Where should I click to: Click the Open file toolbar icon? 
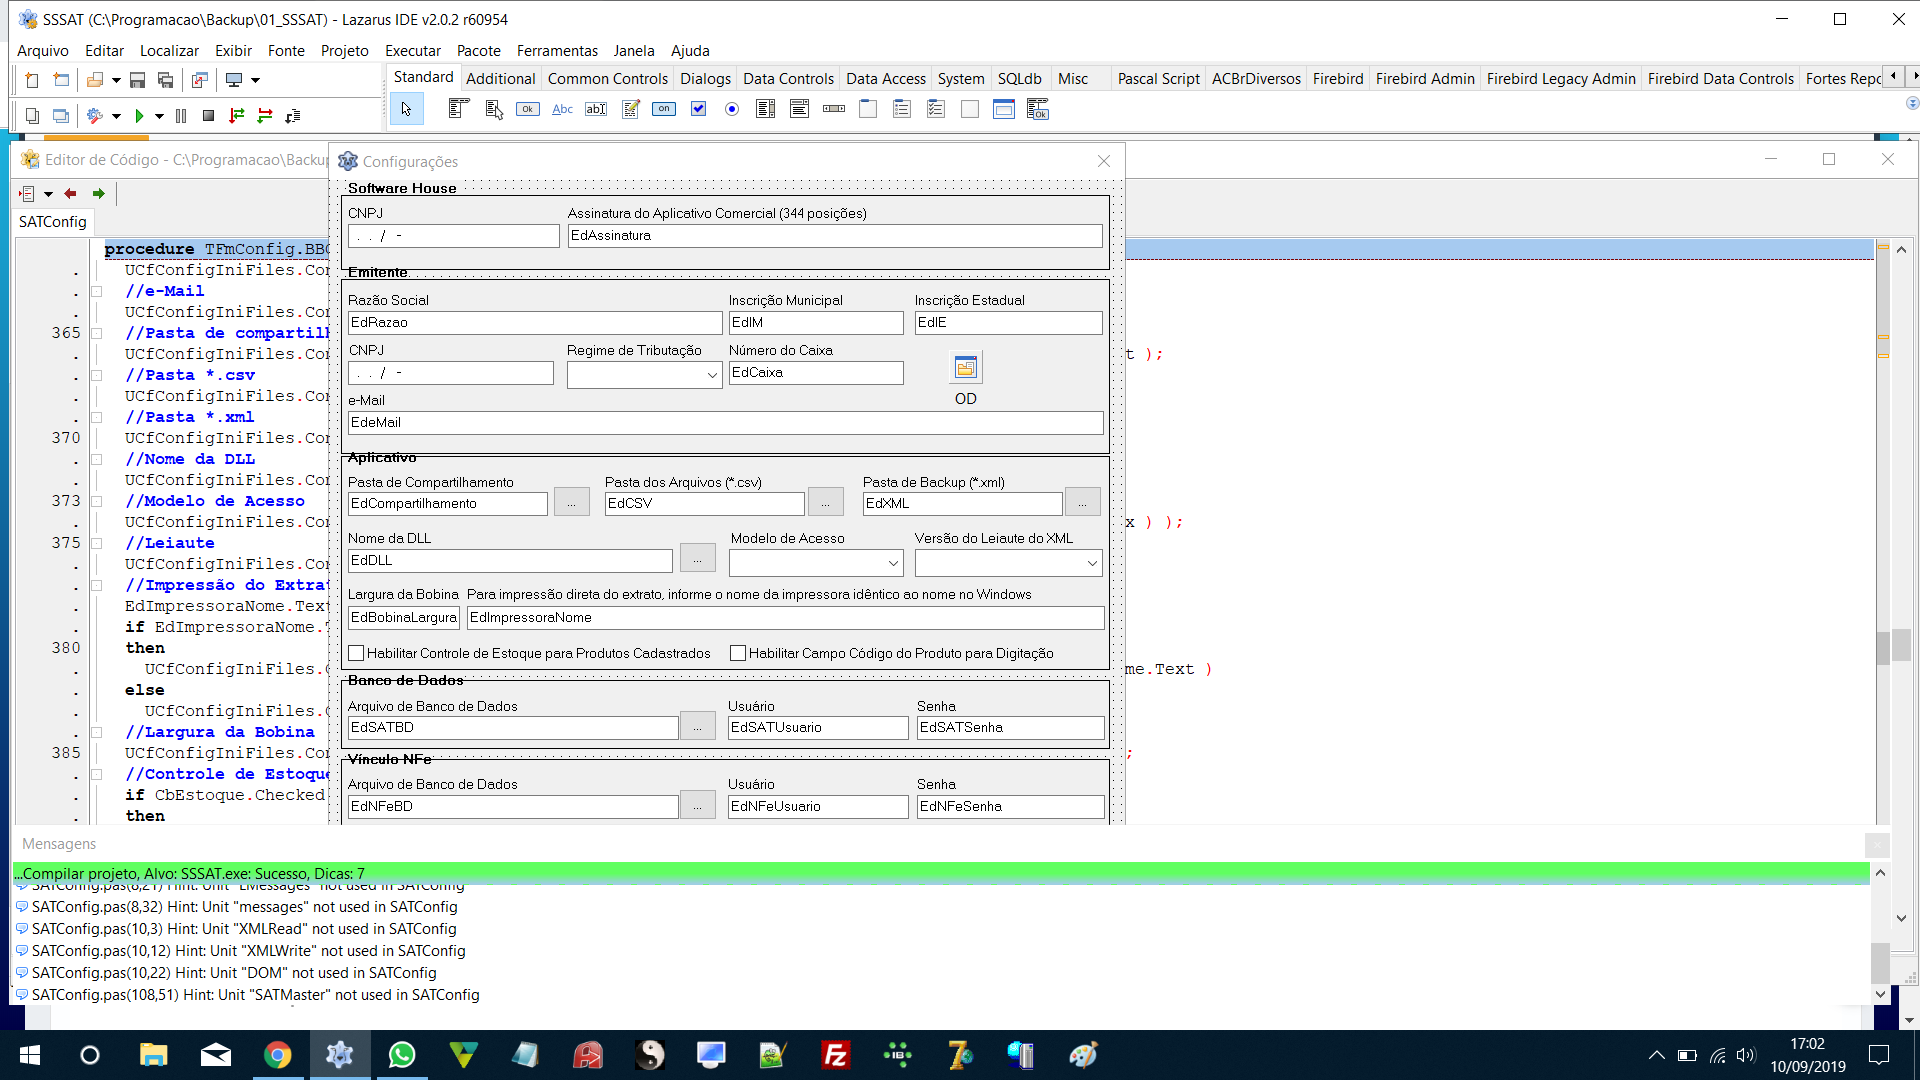click(95, 80)
